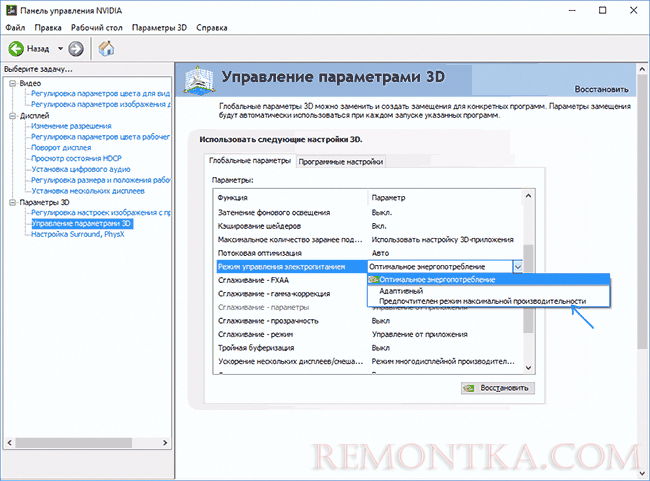Image resolution: width=650 pixels, height=481 pixels.
Task: Click main pane scroll up arrow
Action: pyautogui.click(x=643, y=69)
